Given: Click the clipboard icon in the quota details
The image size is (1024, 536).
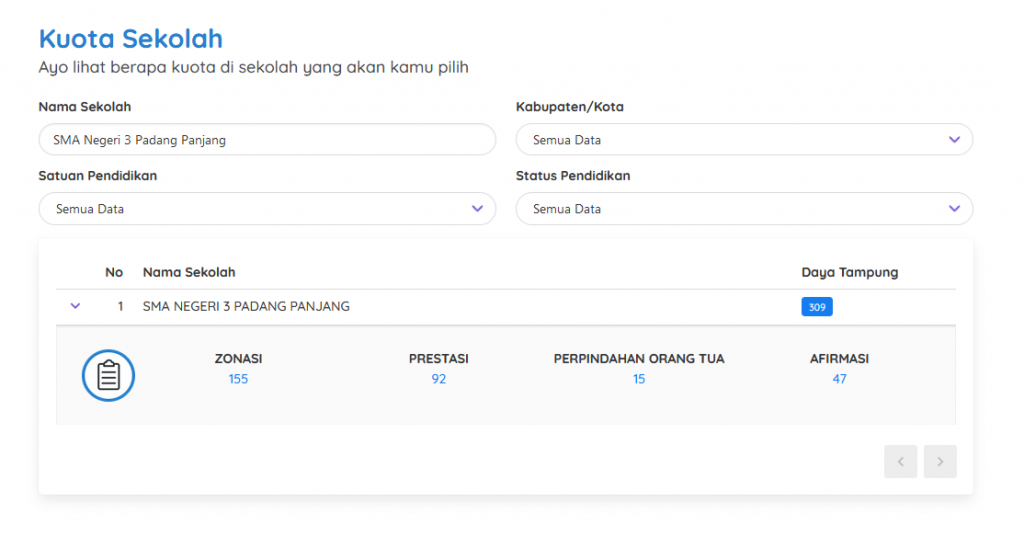Looking at the screenshot, I should [108, 375].
